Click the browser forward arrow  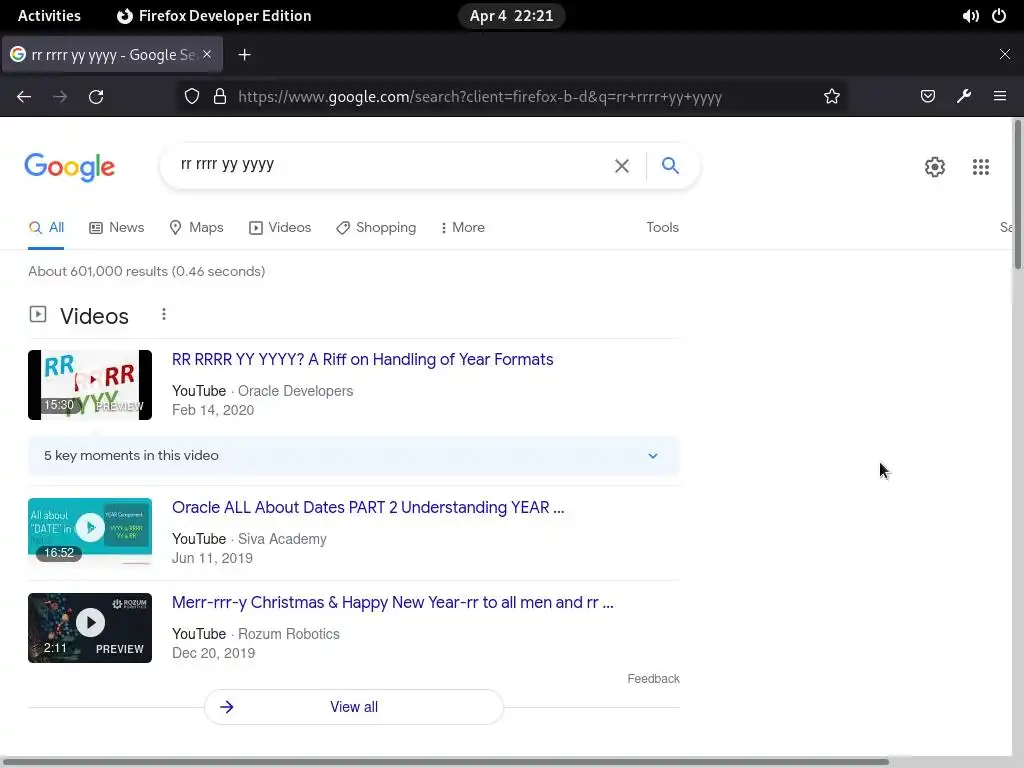60,97
